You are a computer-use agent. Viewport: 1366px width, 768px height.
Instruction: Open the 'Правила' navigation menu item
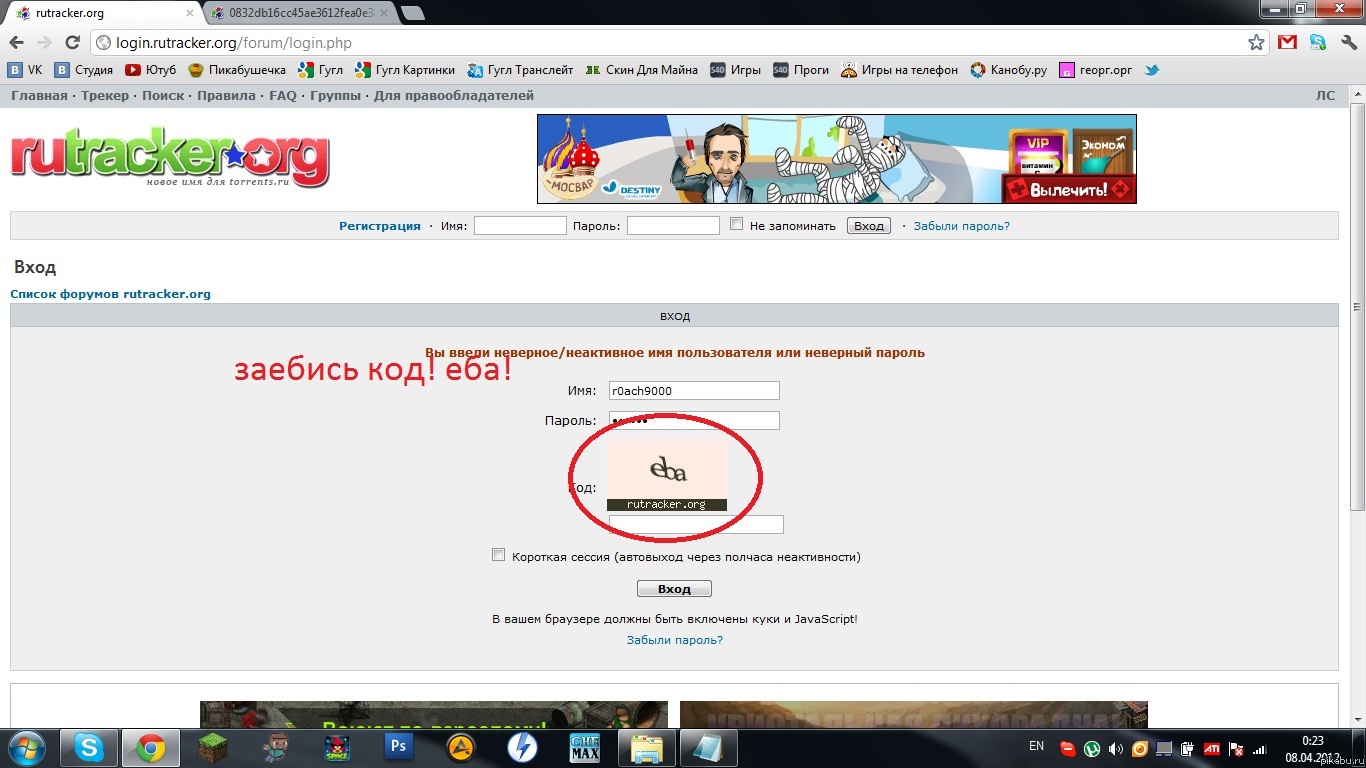tap(226, 96)
